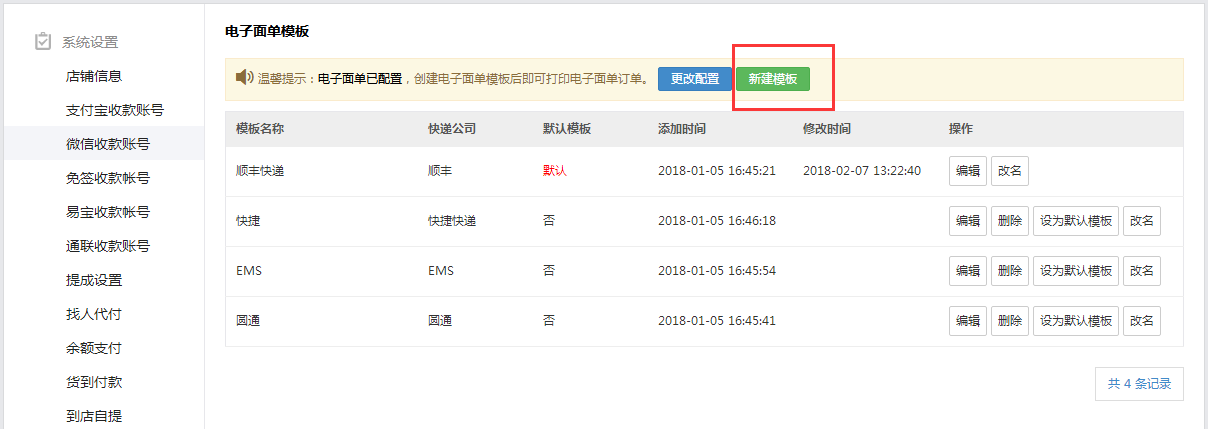Rename the 圆通 template
1208x429 pixels.
[1142, 321]
